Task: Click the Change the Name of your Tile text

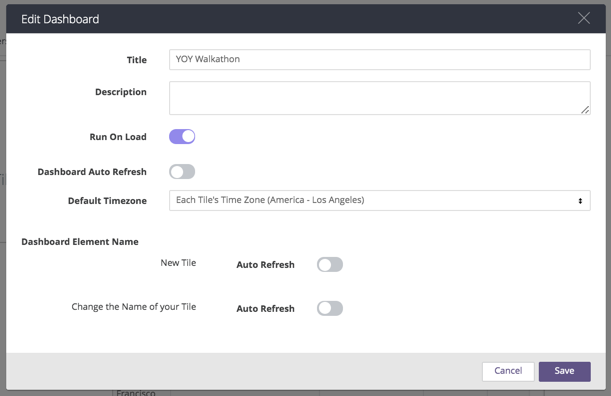Action: (134, 307)
